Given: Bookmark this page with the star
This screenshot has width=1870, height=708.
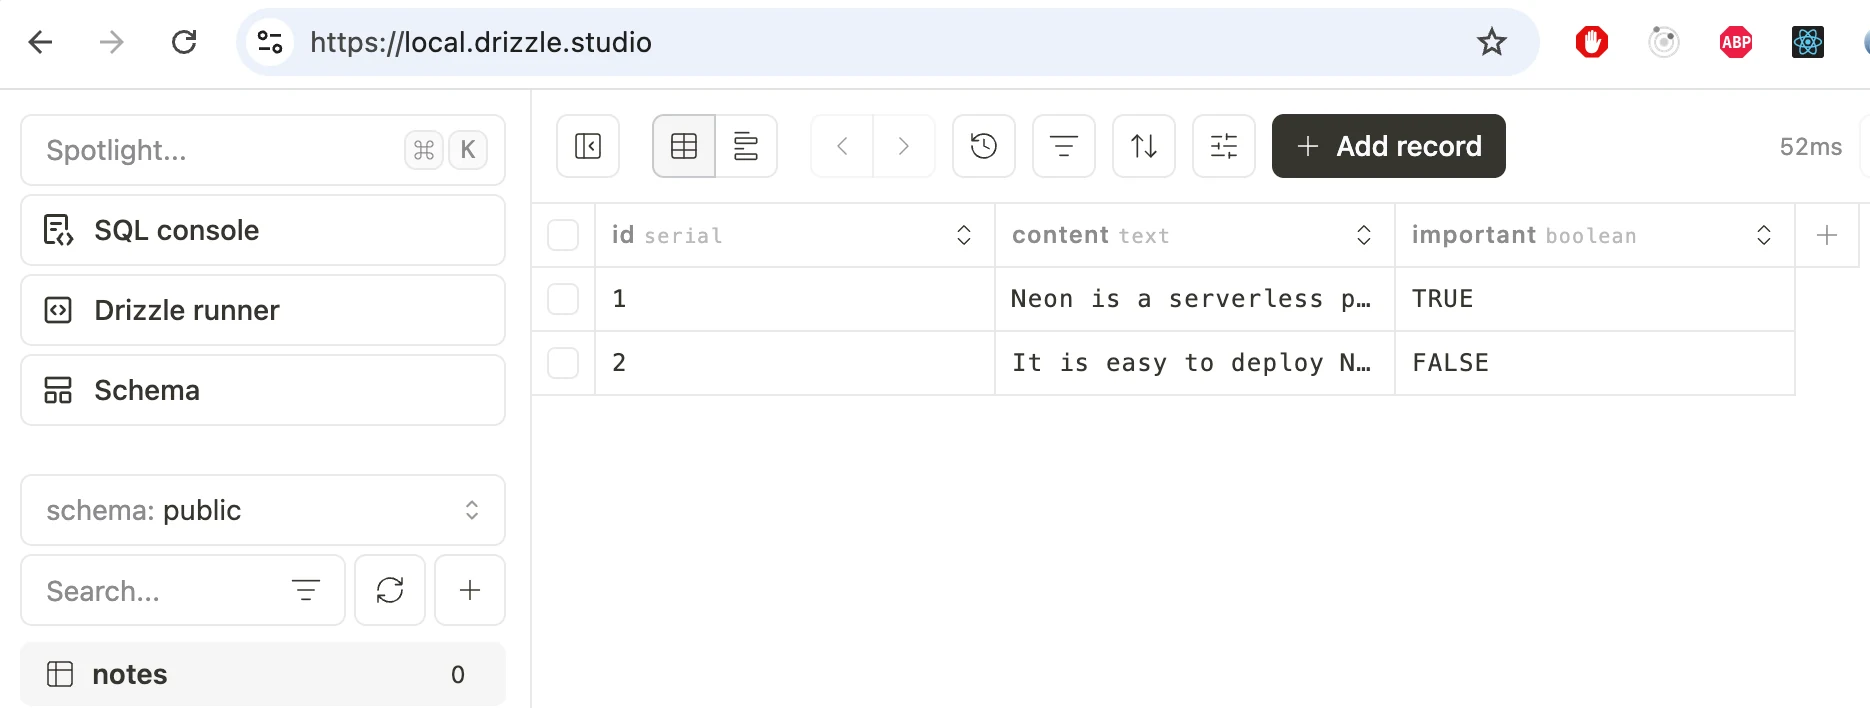Looking at the screenshot, I should point(1492,42).
